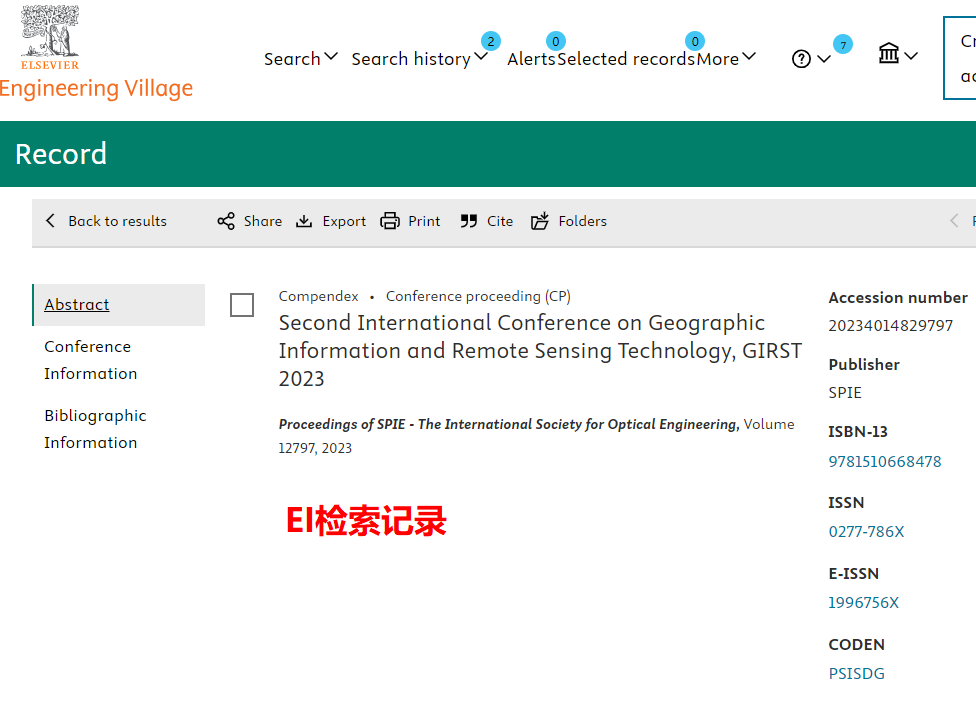Click the publisher name SPIE
This screenshot has height=708, width=976.
click(845, 393)
